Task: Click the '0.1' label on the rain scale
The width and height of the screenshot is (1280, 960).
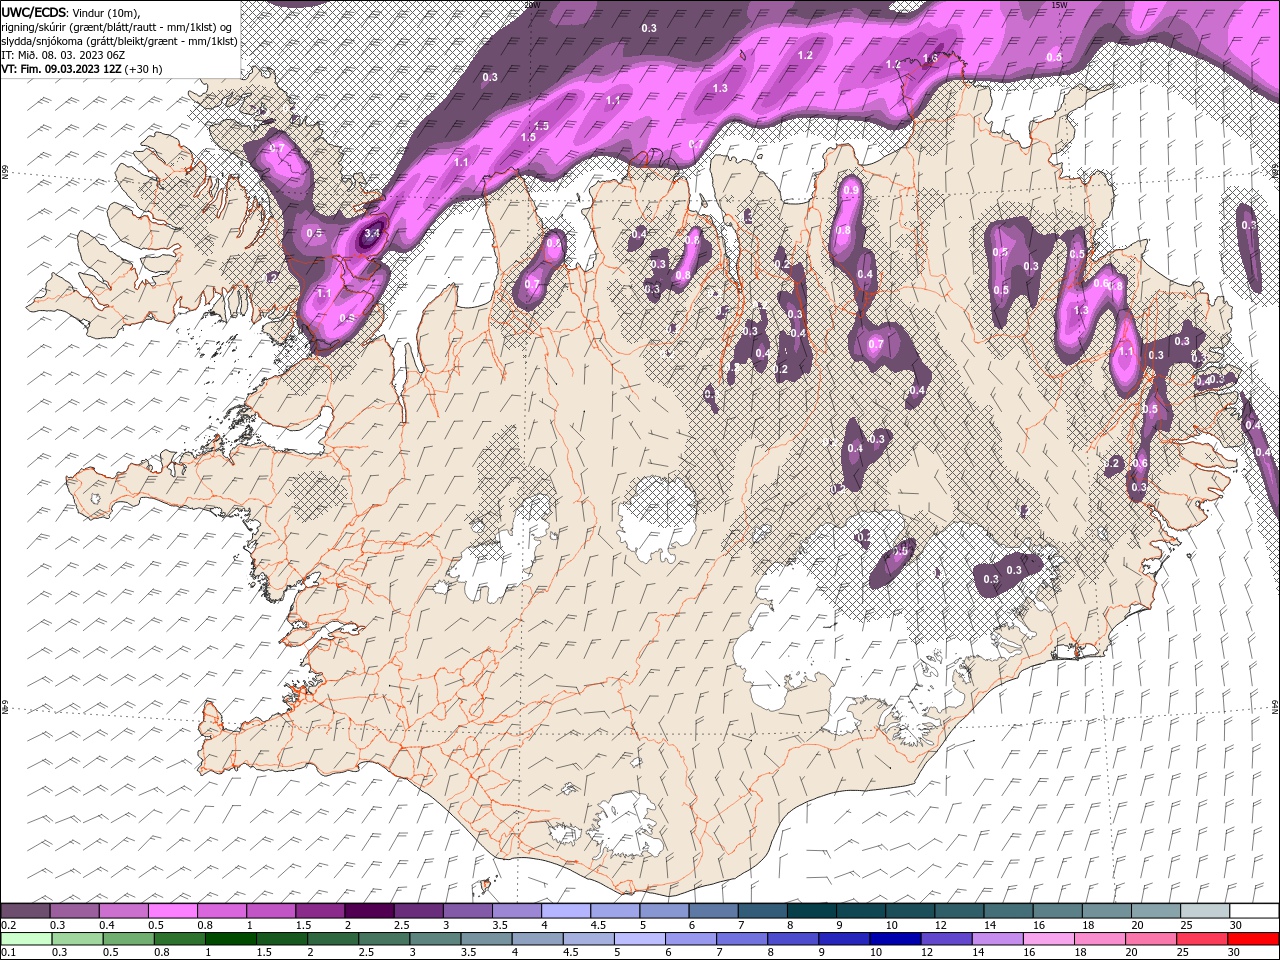Action: (x=9, y=953)
